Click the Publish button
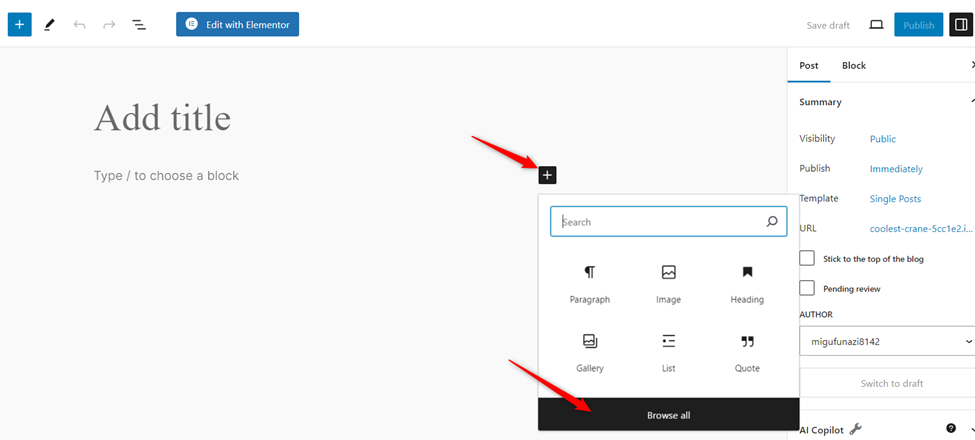975x440 pixels. coord(918,25)
